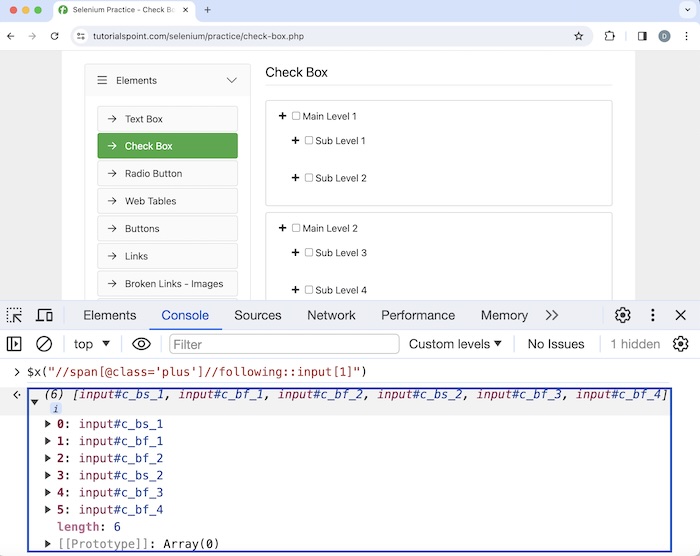The image size is (700, 556).
Task: Enable the Main Level 2 checkbox
Action: pos(296,228)
